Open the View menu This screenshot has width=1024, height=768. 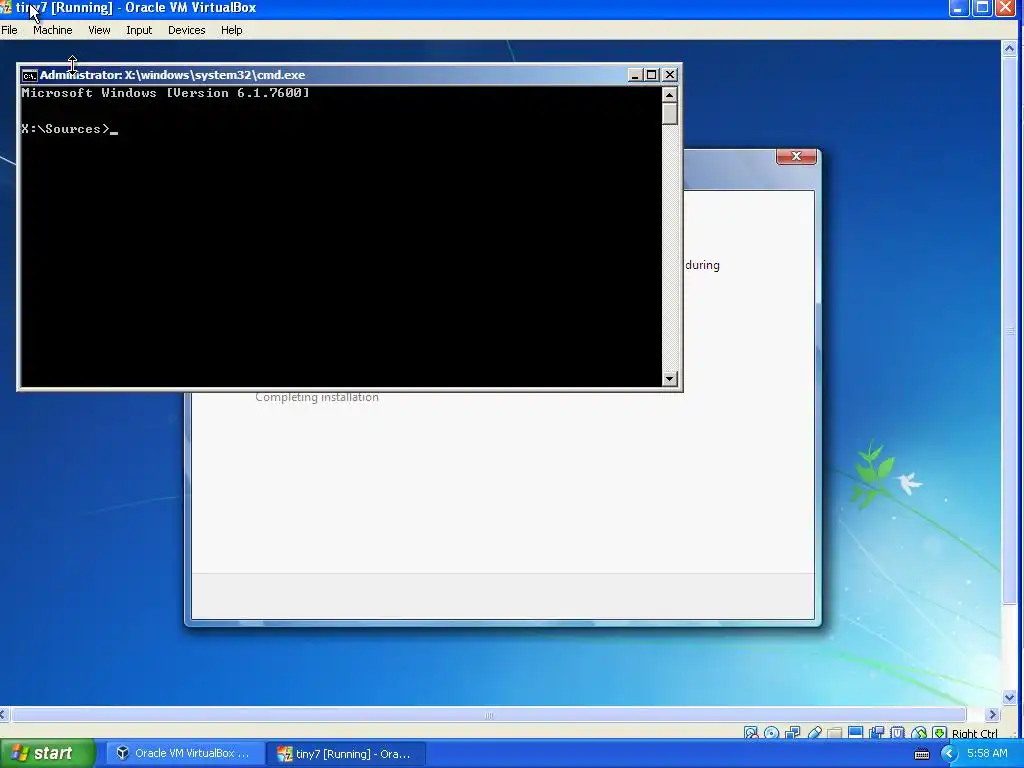point(99,30)
